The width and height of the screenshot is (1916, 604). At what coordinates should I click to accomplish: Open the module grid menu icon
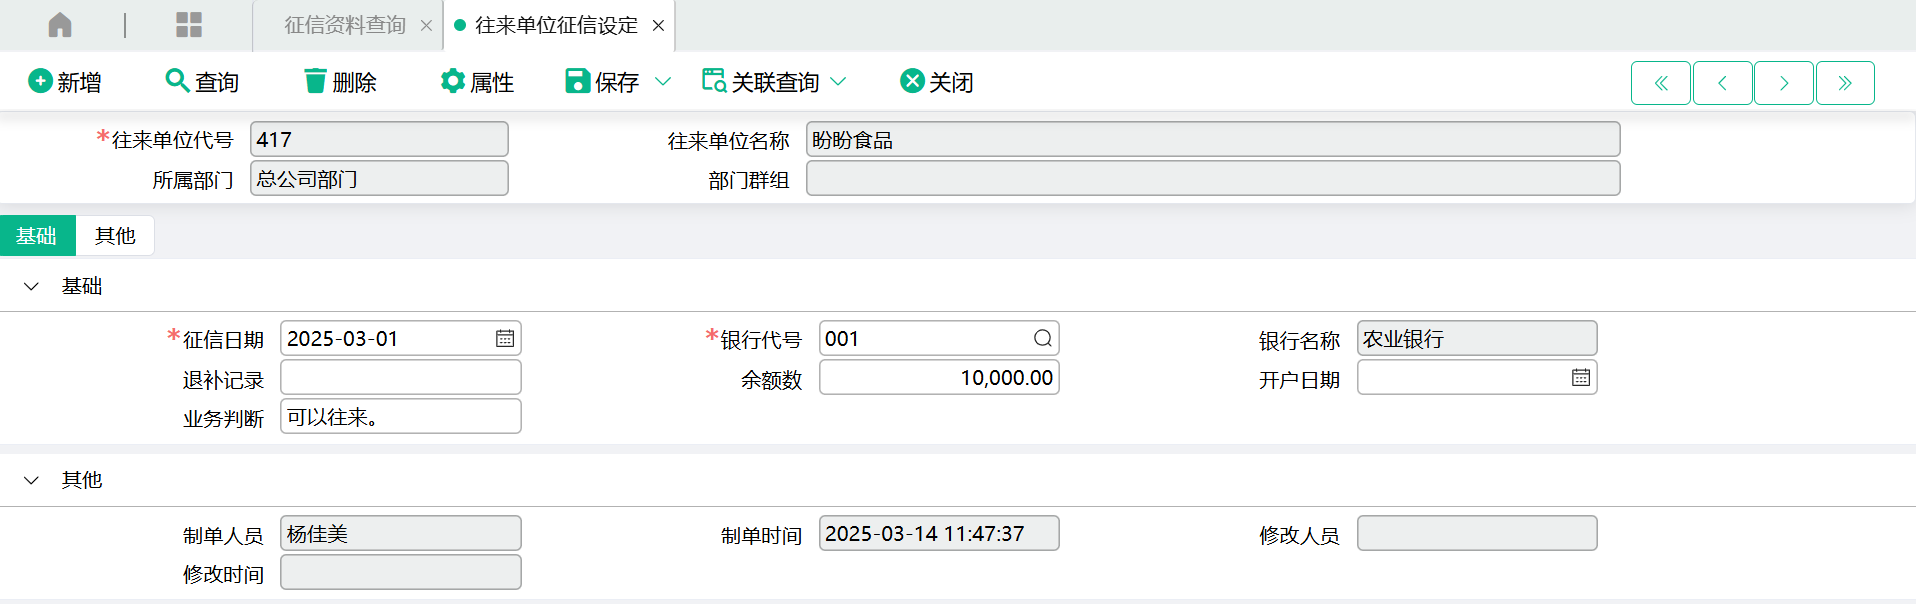click(x=189, y=25)
